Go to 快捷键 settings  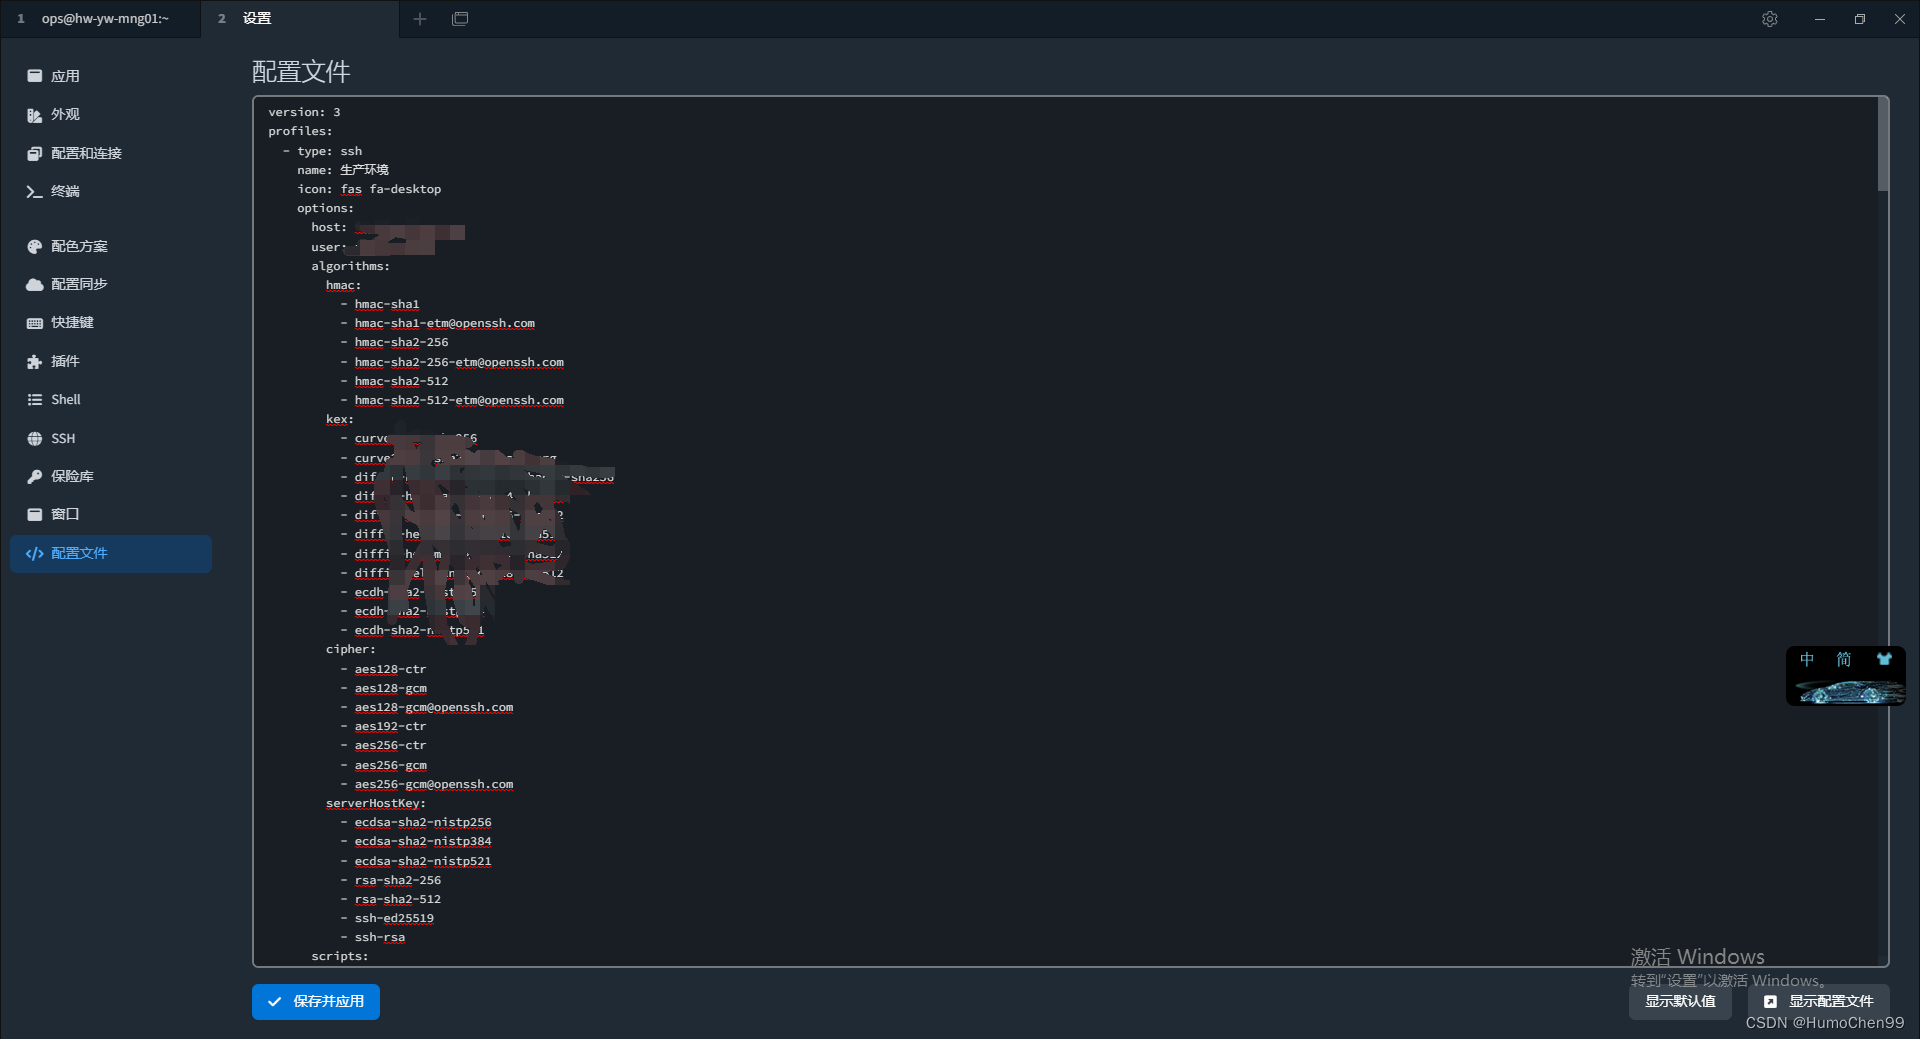111,323
